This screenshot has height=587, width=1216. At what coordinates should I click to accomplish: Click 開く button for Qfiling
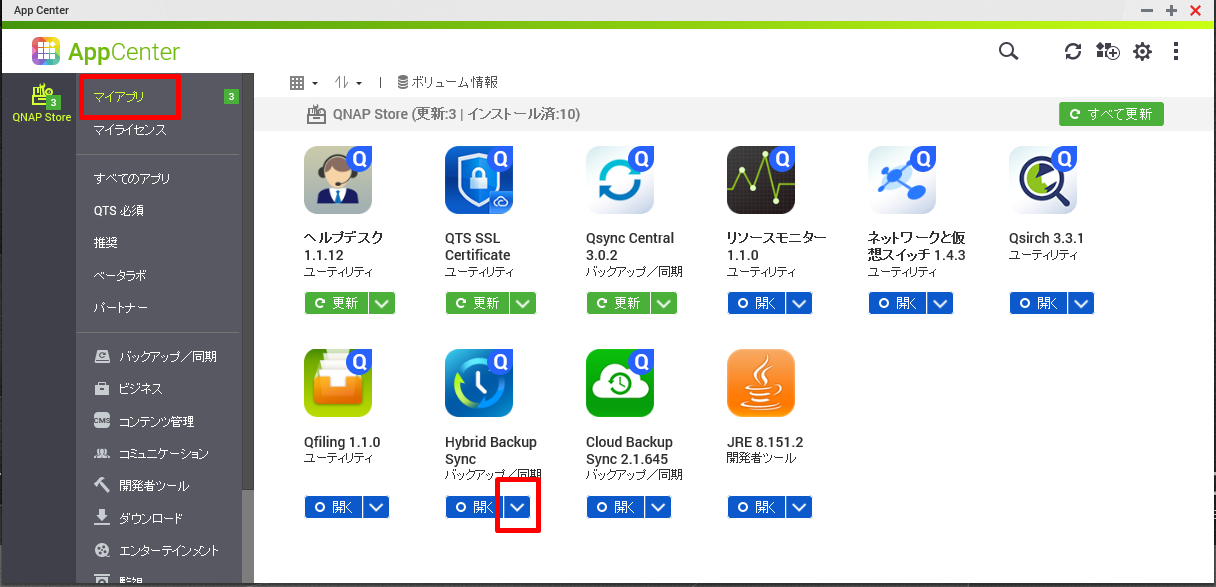[x=333, y=507]
